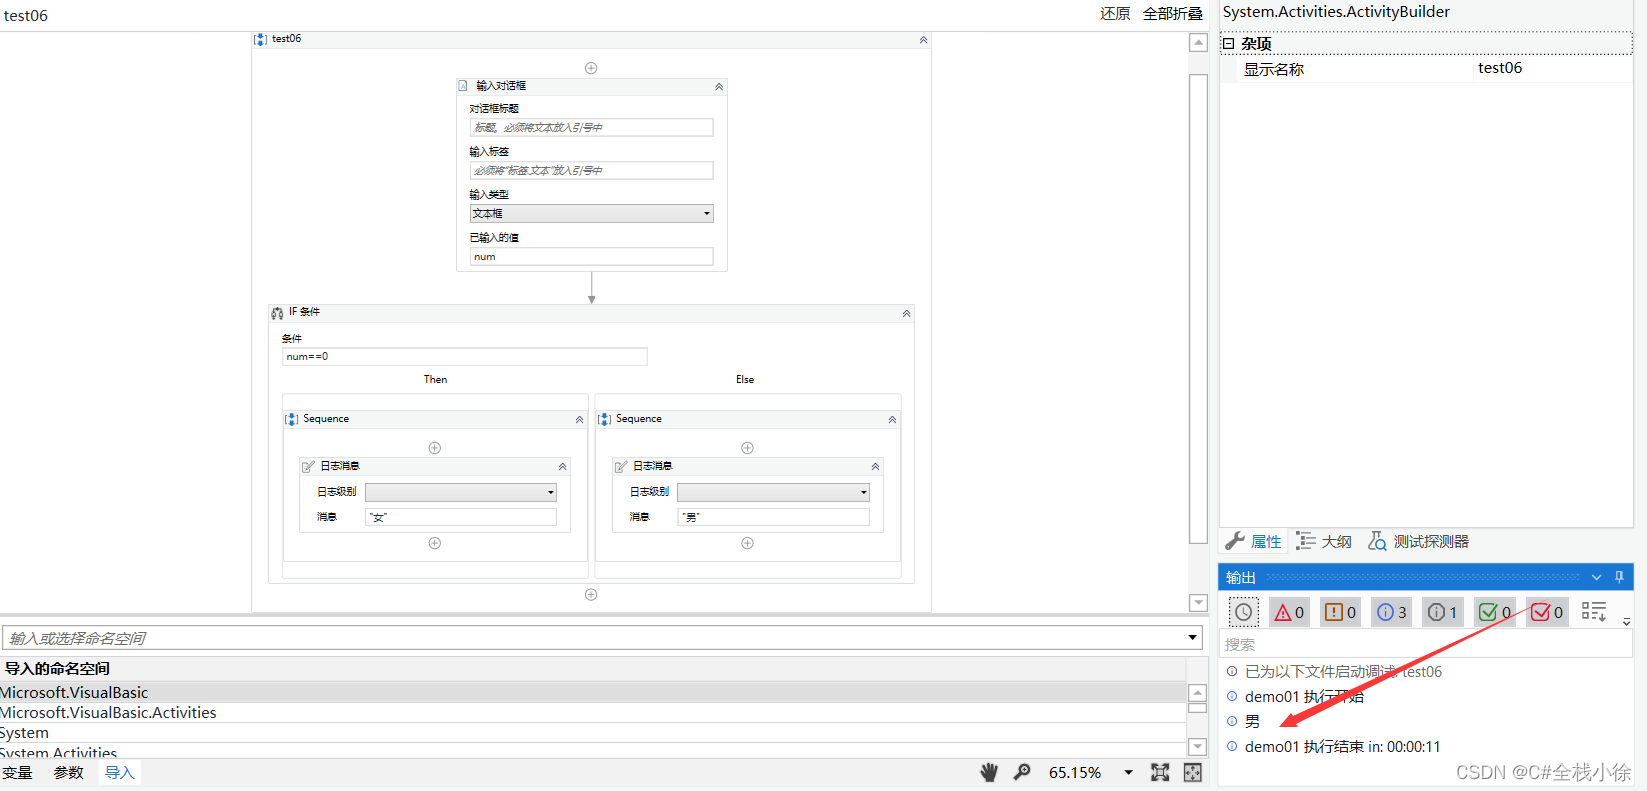Image resolution: width=1647 pixels, height=791 pixels.
Task: Click the 条件 field with num==0
Action: click(x=464, y=357)
